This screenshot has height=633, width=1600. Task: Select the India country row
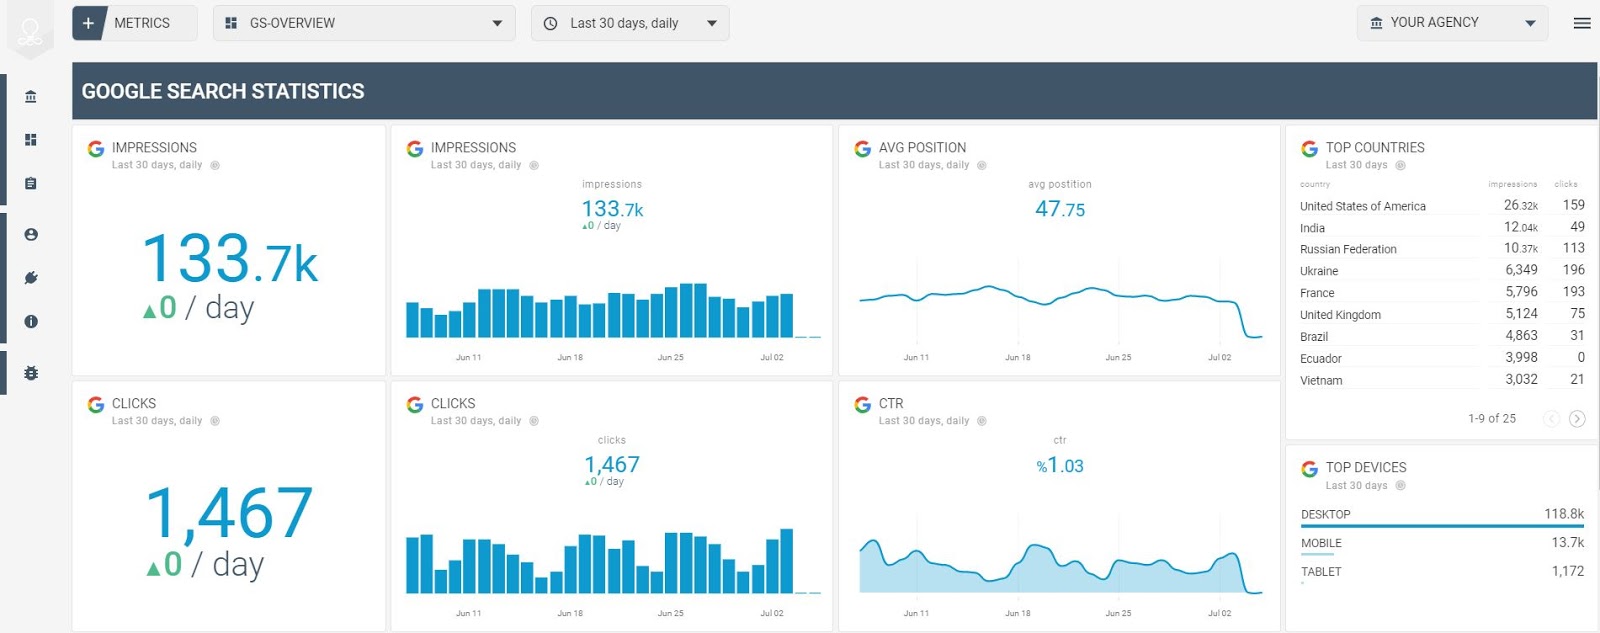[1442, 228]
